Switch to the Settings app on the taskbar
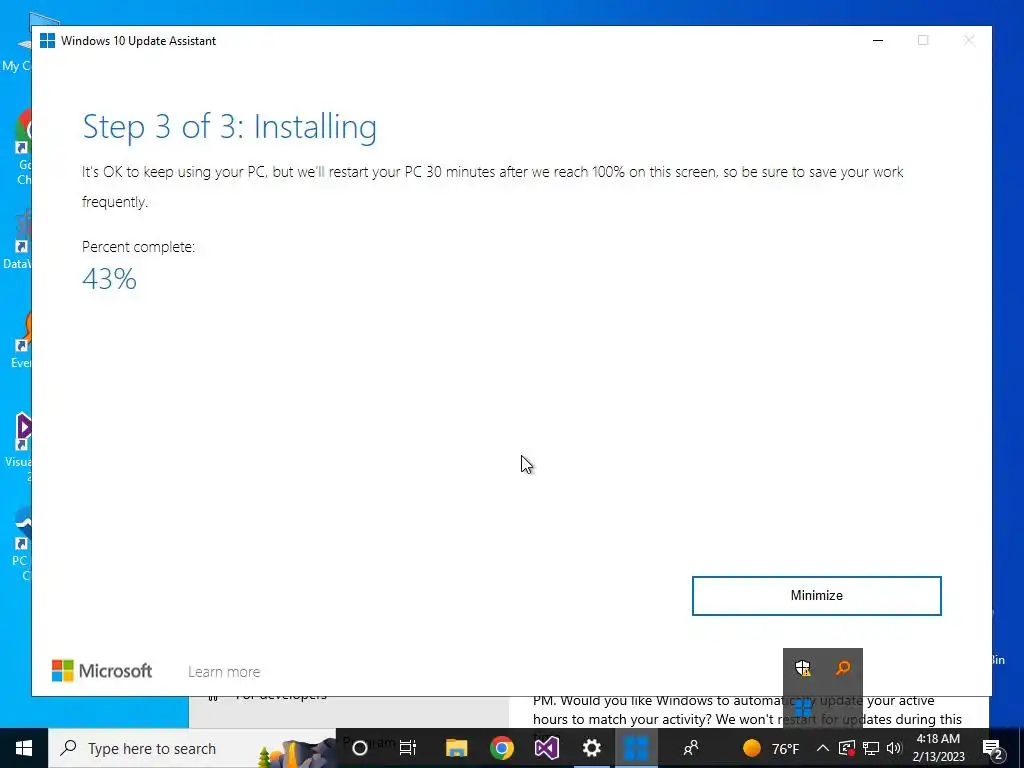Image resolution: width=1024 pixels, height=768 pixels. [592, 748]
